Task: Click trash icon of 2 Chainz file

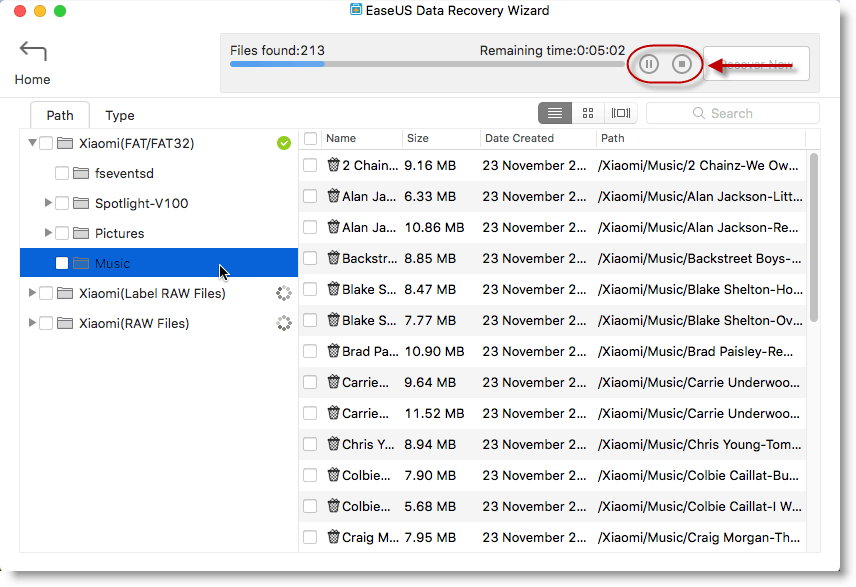Action: click(x=333, y=165)
